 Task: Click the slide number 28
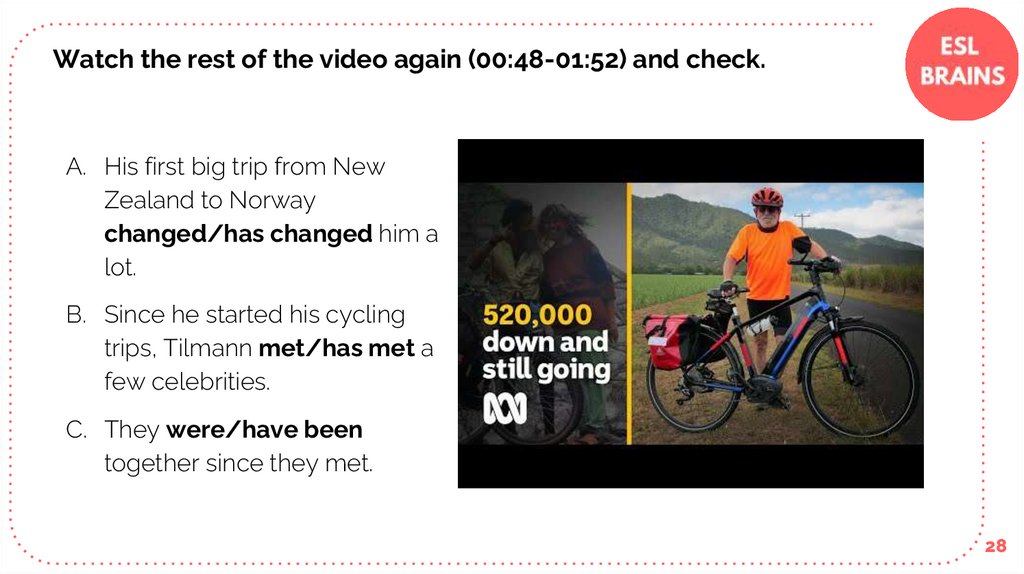click(994, 546)
